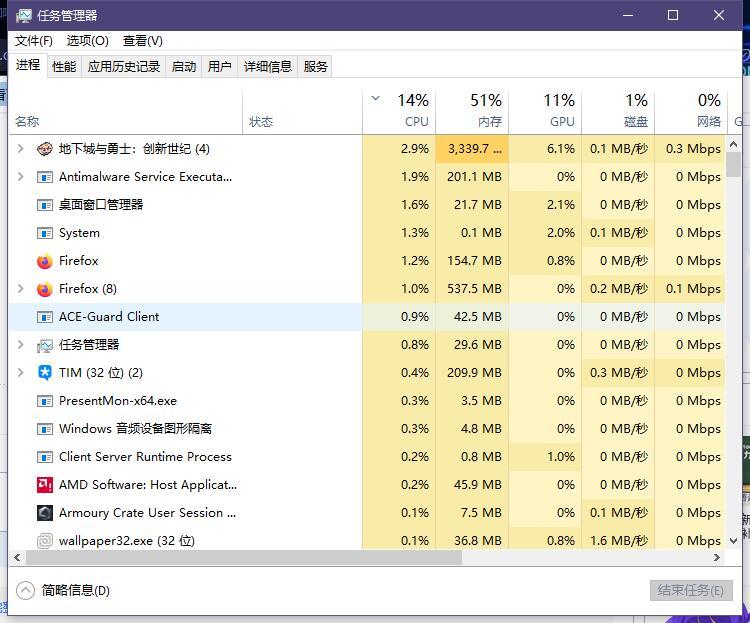Click the horizontal scrollbar right arrow
750x623 pixels.
(x=717, y=557)
